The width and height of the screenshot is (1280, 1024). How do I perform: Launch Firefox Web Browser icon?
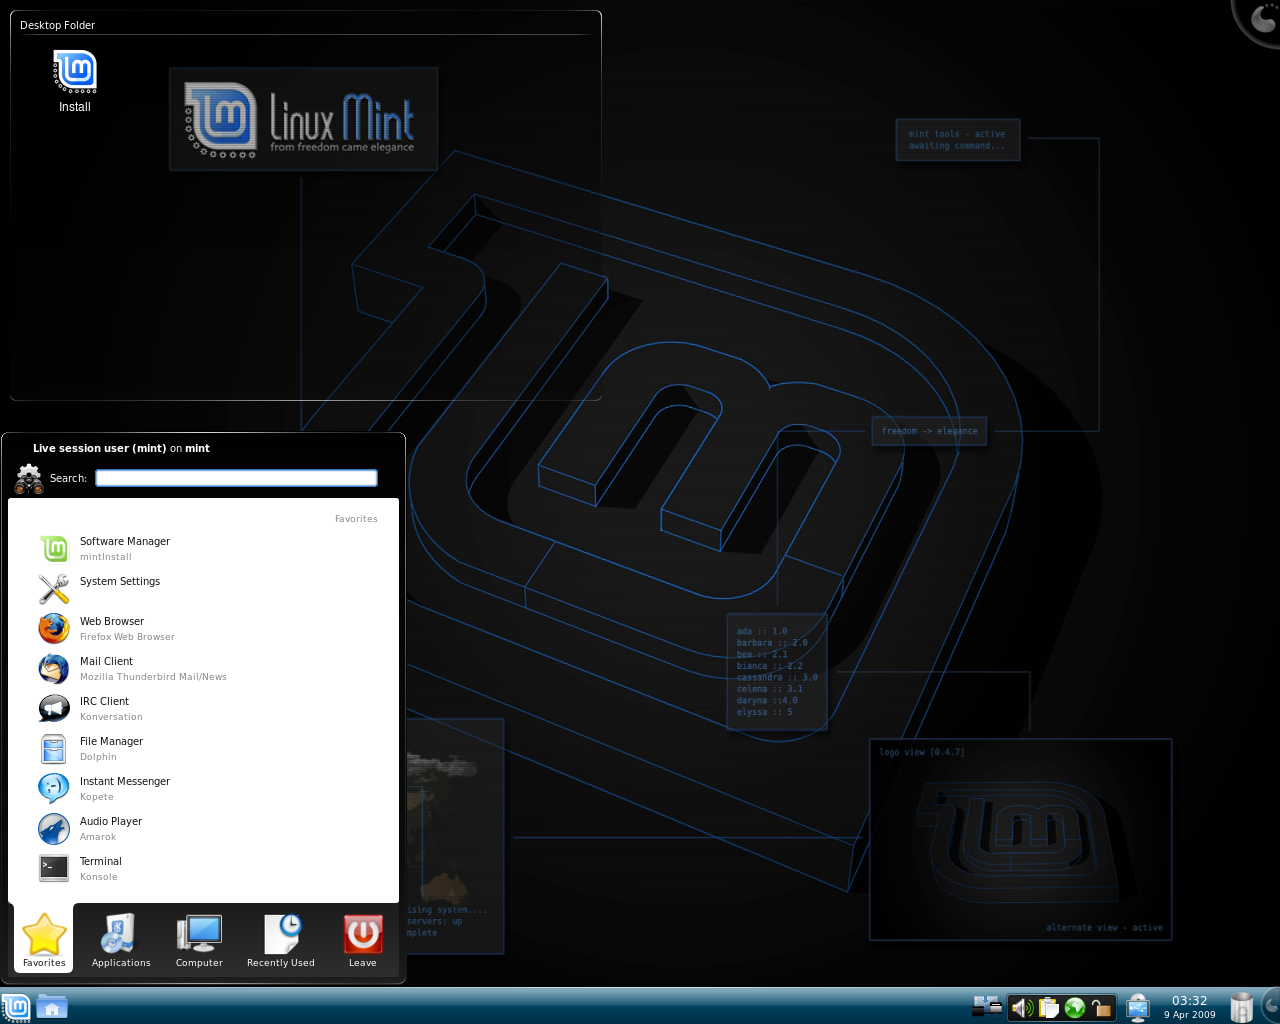(x=54, y=628)
